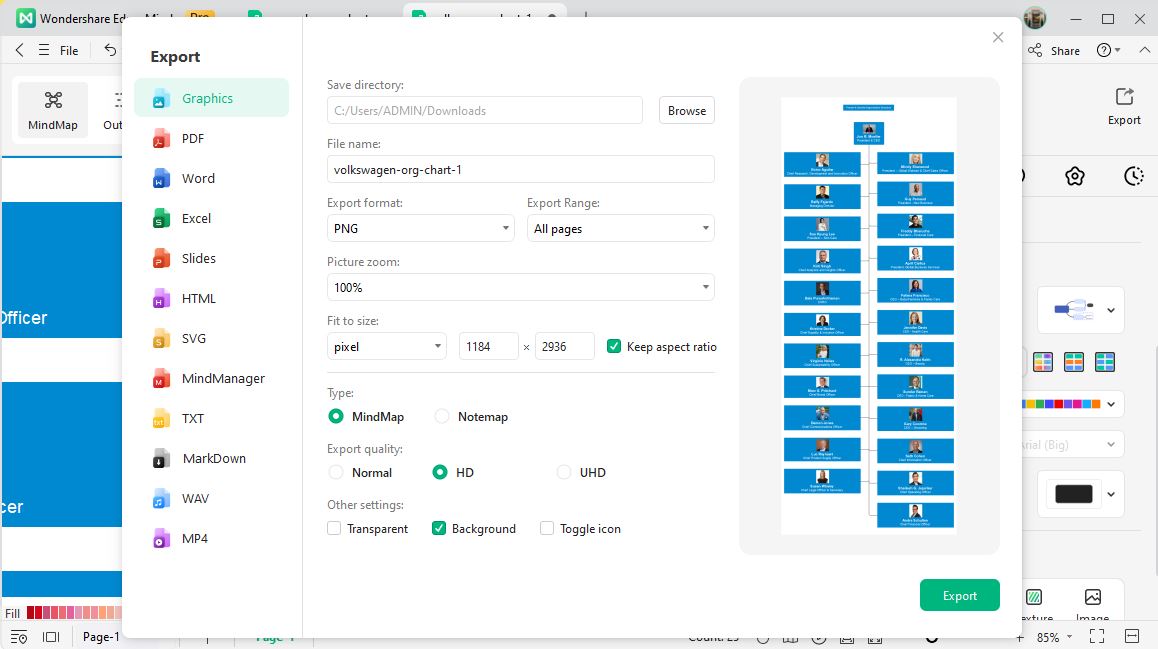Select the third theme grid icon

tap(1105, 362)
